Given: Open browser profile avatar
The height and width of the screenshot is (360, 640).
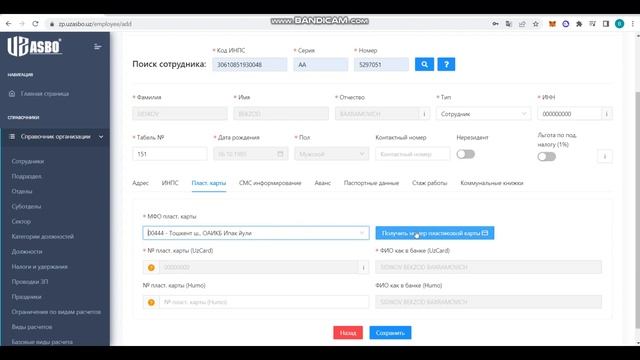Looking at the screenshot, I should tap(619, 24).
